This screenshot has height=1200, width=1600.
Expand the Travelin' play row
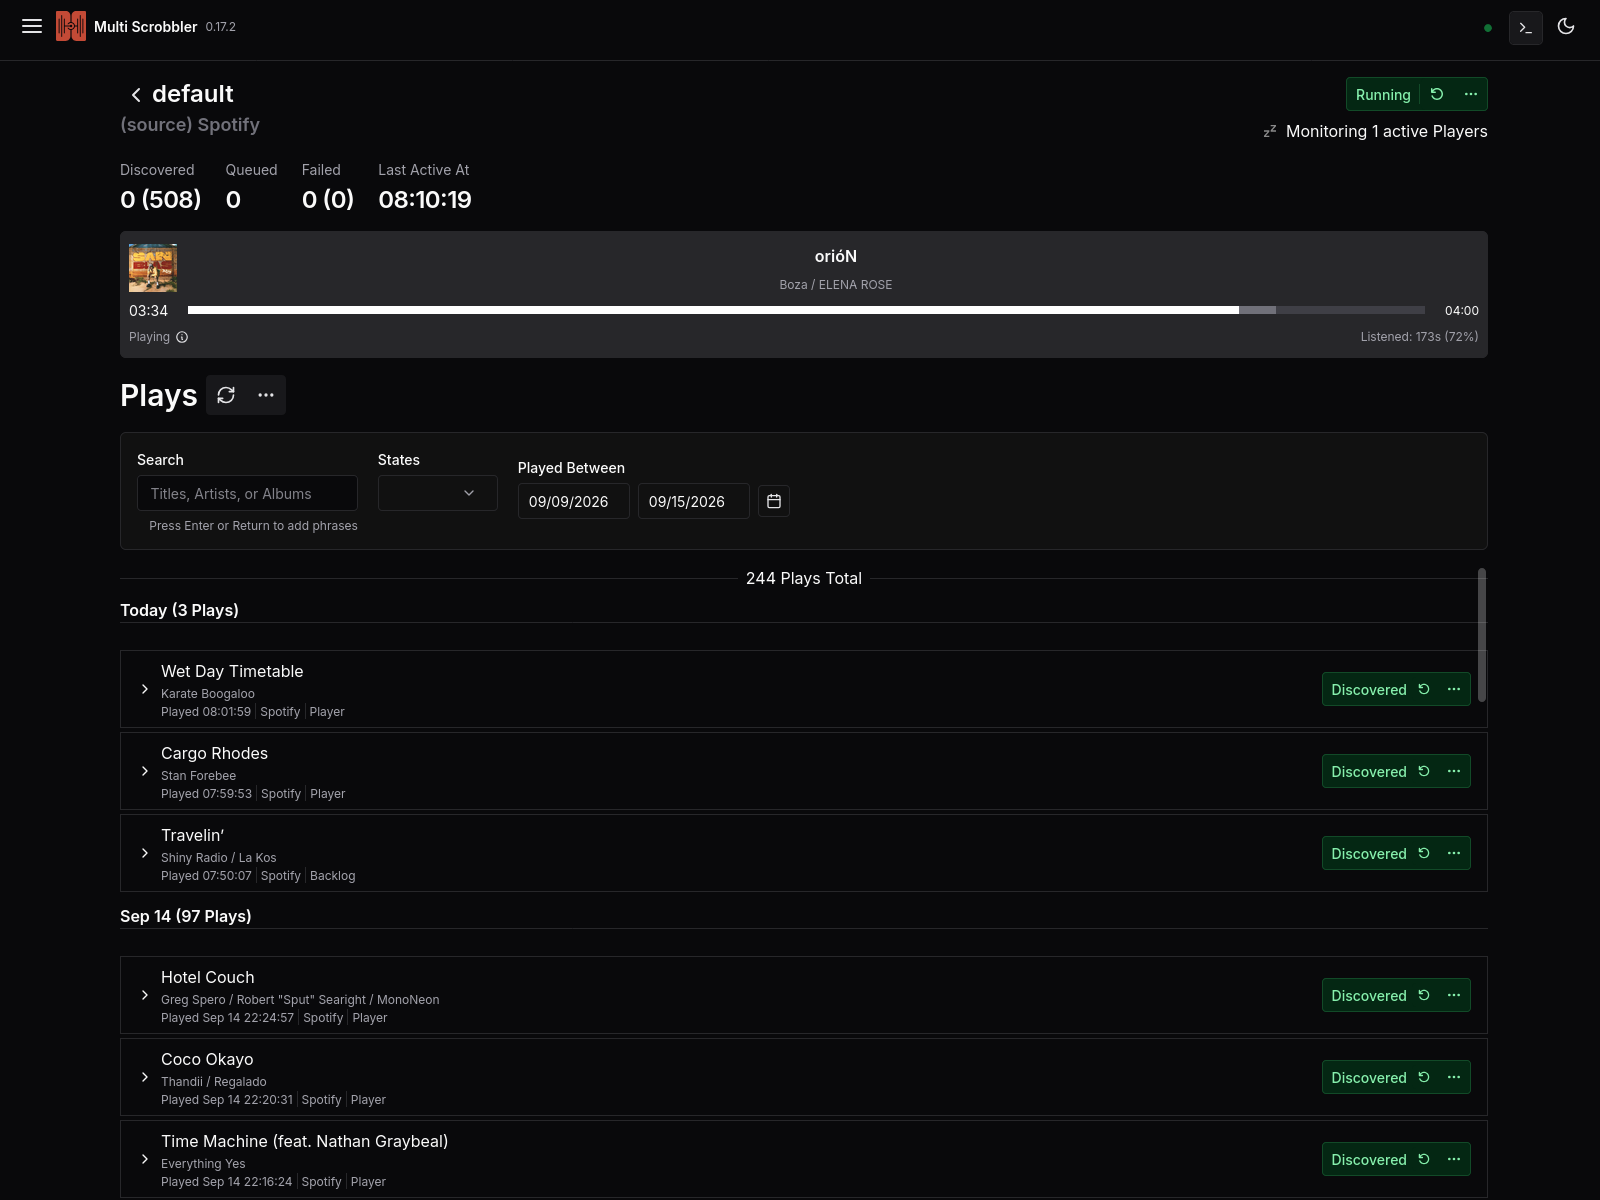click(x=145, y=853)
